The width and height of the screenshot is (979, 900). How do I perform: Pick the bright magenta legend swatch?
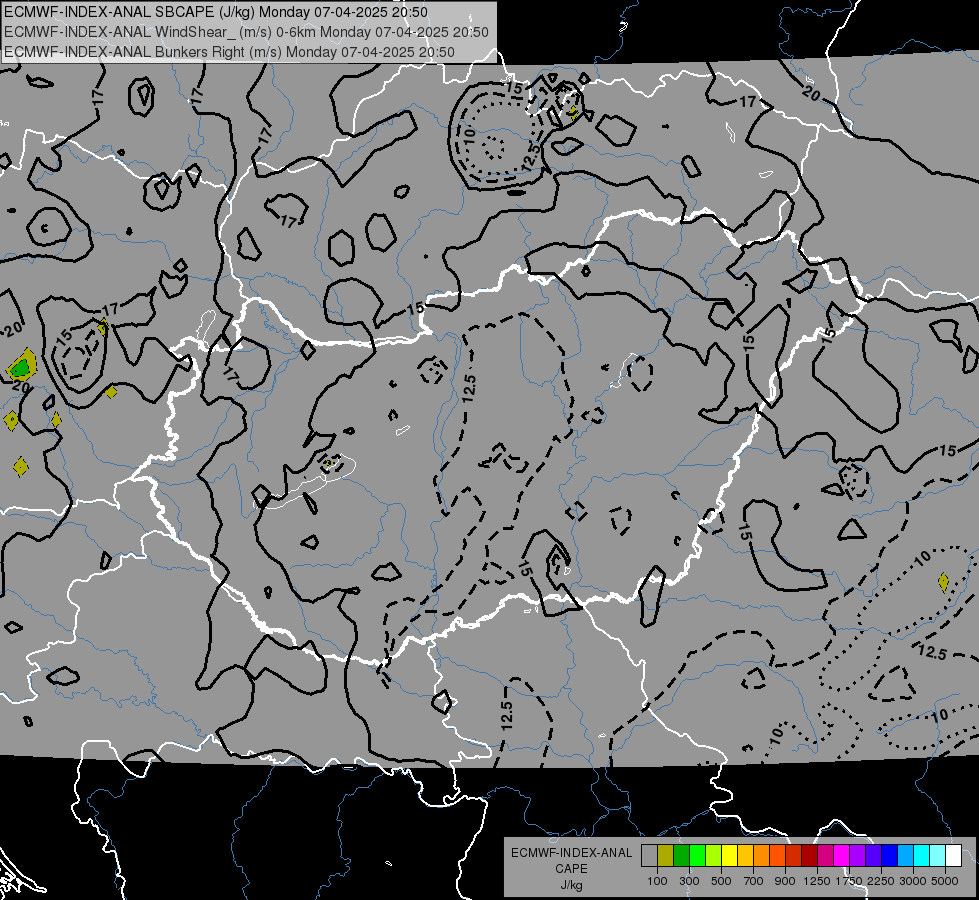(842, 856)
